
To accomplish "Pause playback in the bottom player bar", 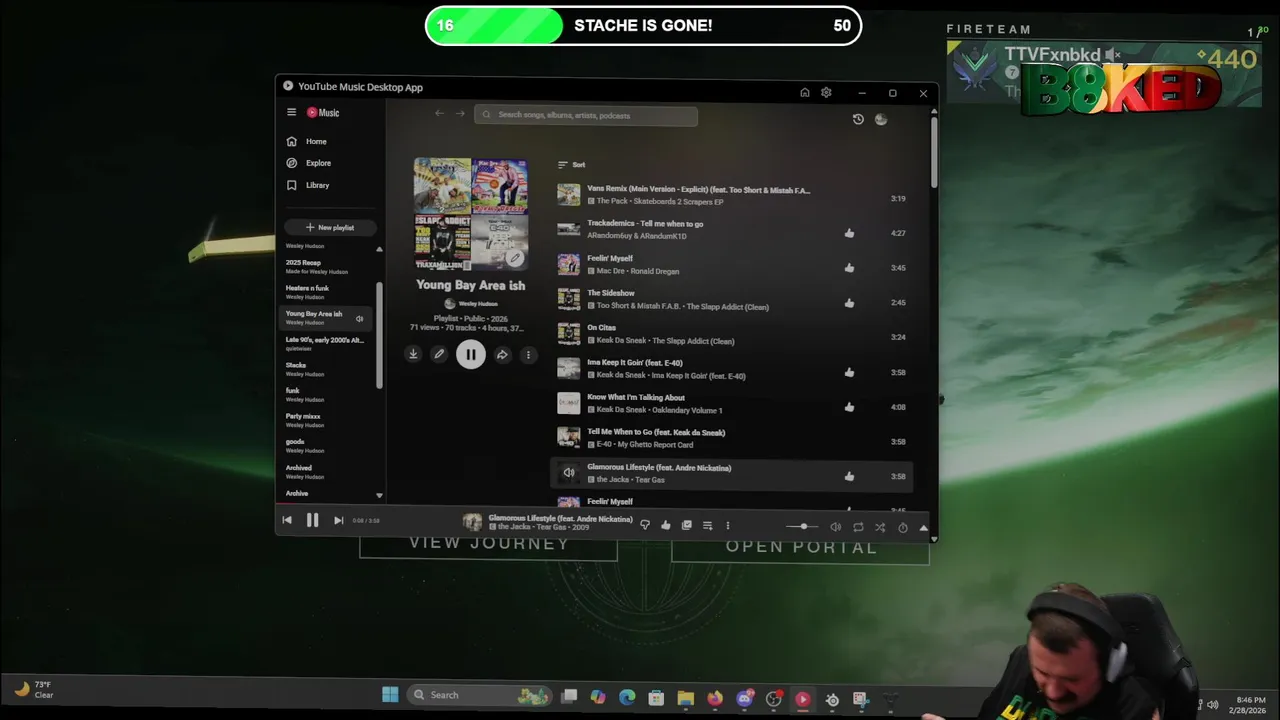I will pyautogui.click(x=312, y=520).
